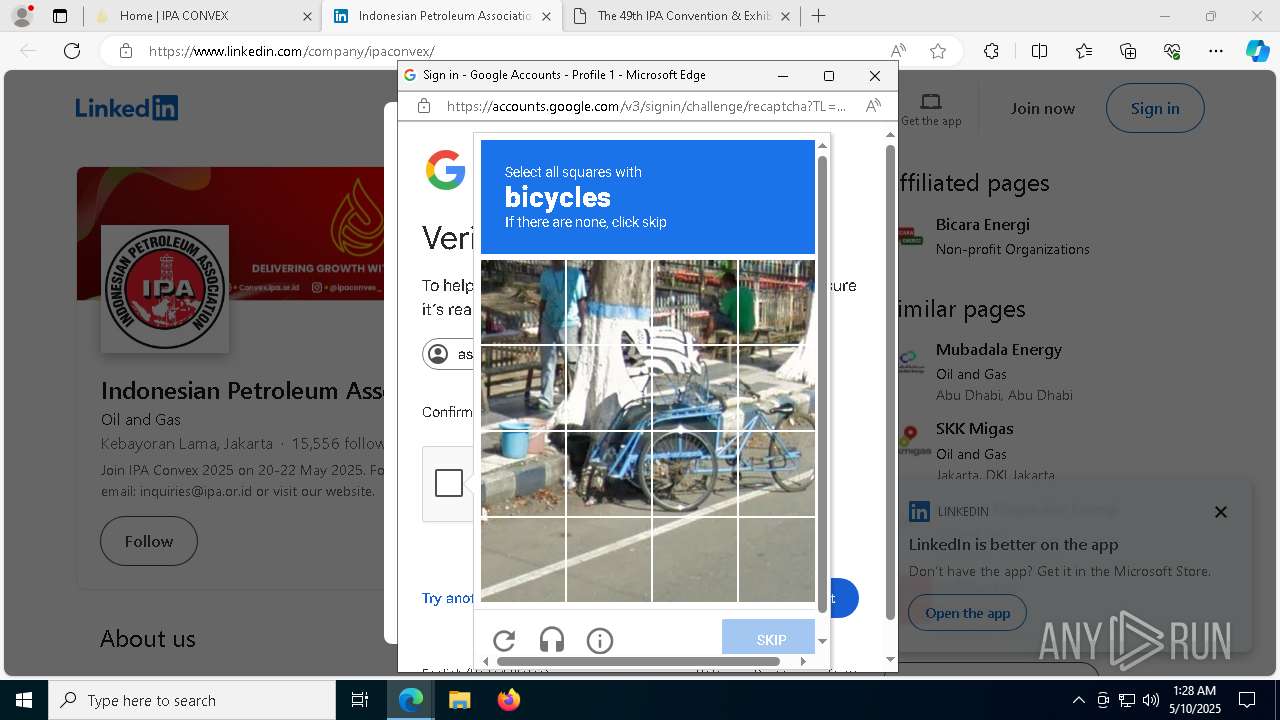Open the tab actions menu icon
The height and width of the screenshot is (720, 1280).
coord(60,16)
